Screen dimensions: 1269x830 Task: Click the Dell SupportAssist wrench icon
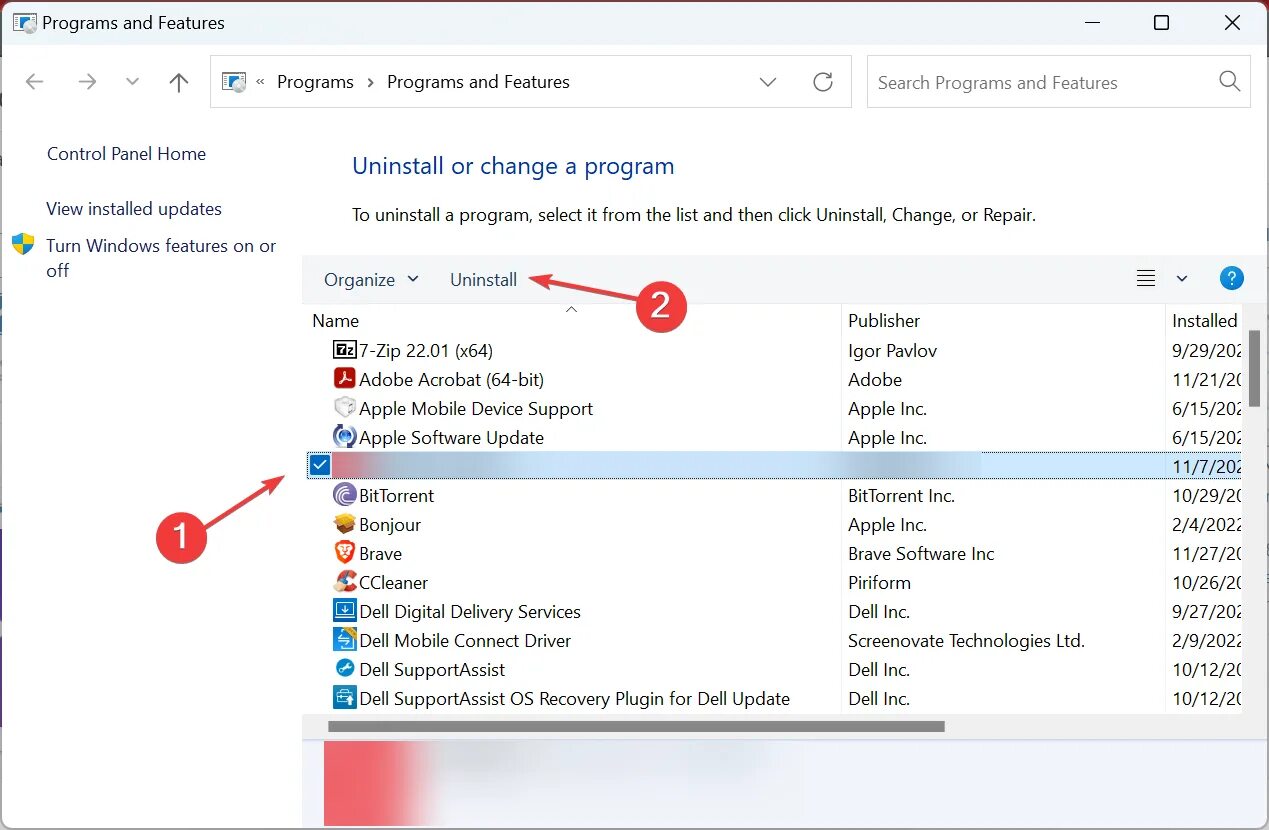coord(344,669)
